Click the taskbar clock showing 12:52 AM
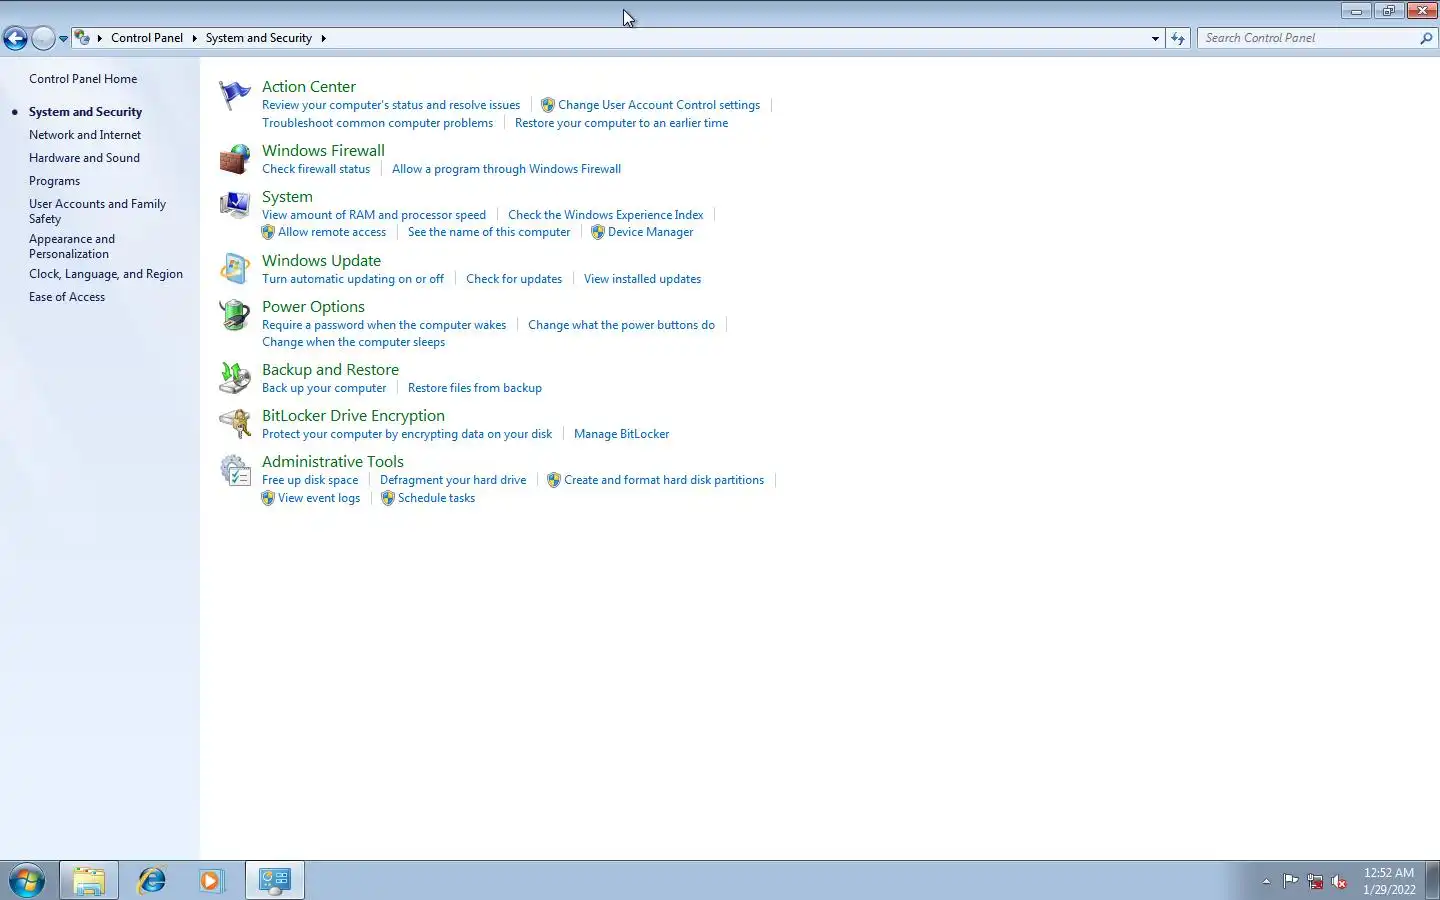 coord(1389,881)
